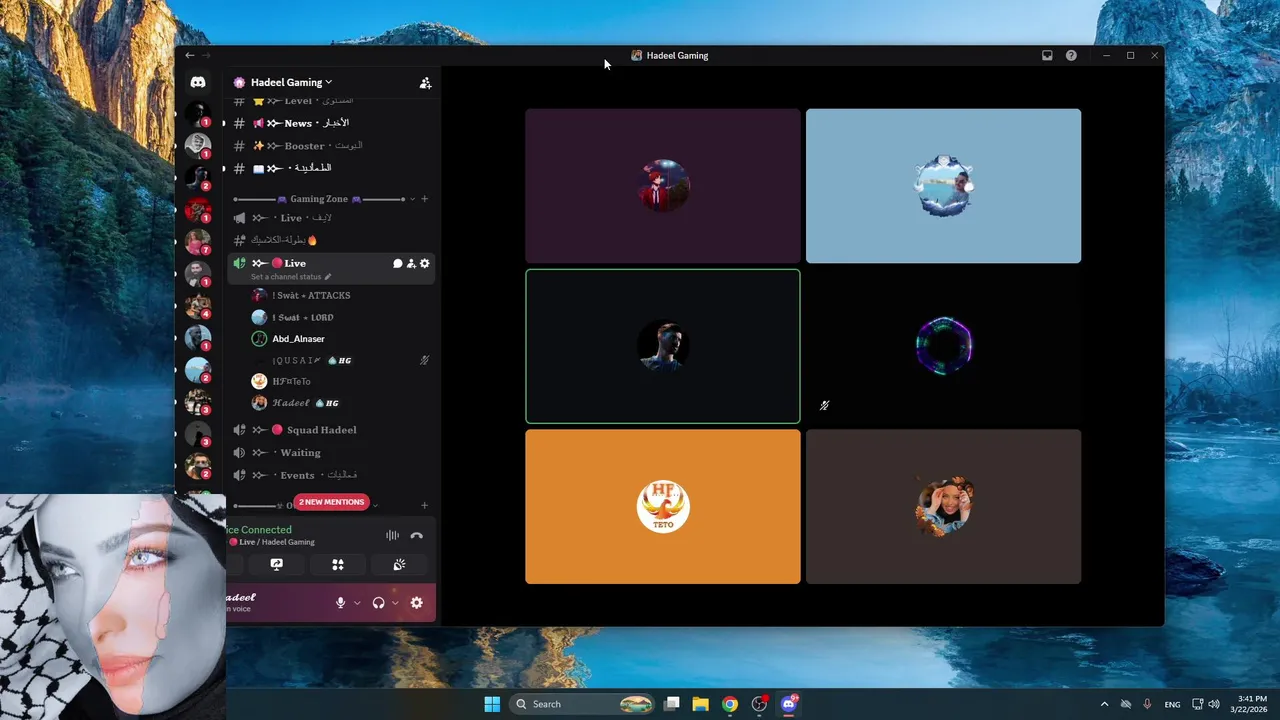The image size is (1280, 720).
Task: Open the volume icon in system tray
Action: (1214, 704)
